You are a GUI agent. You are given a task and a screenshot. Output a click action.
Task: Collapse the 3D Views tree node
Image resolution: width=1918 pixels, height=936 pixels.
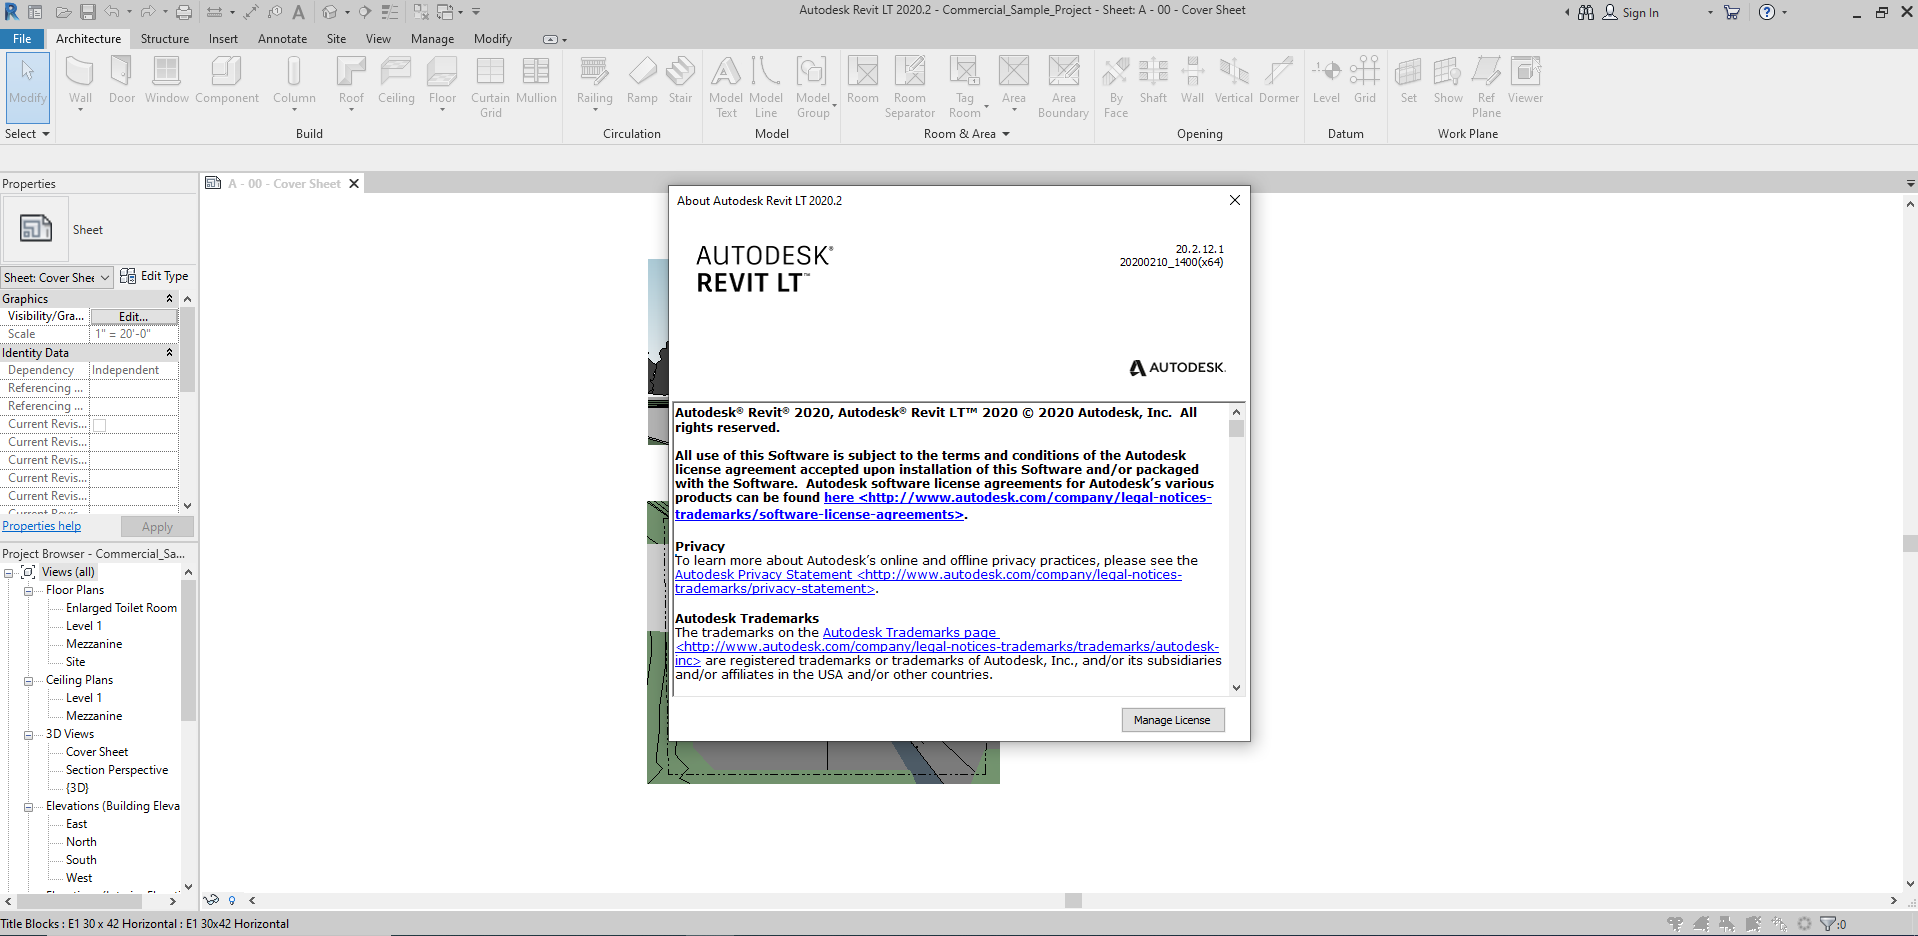click(x=28, y=735)
